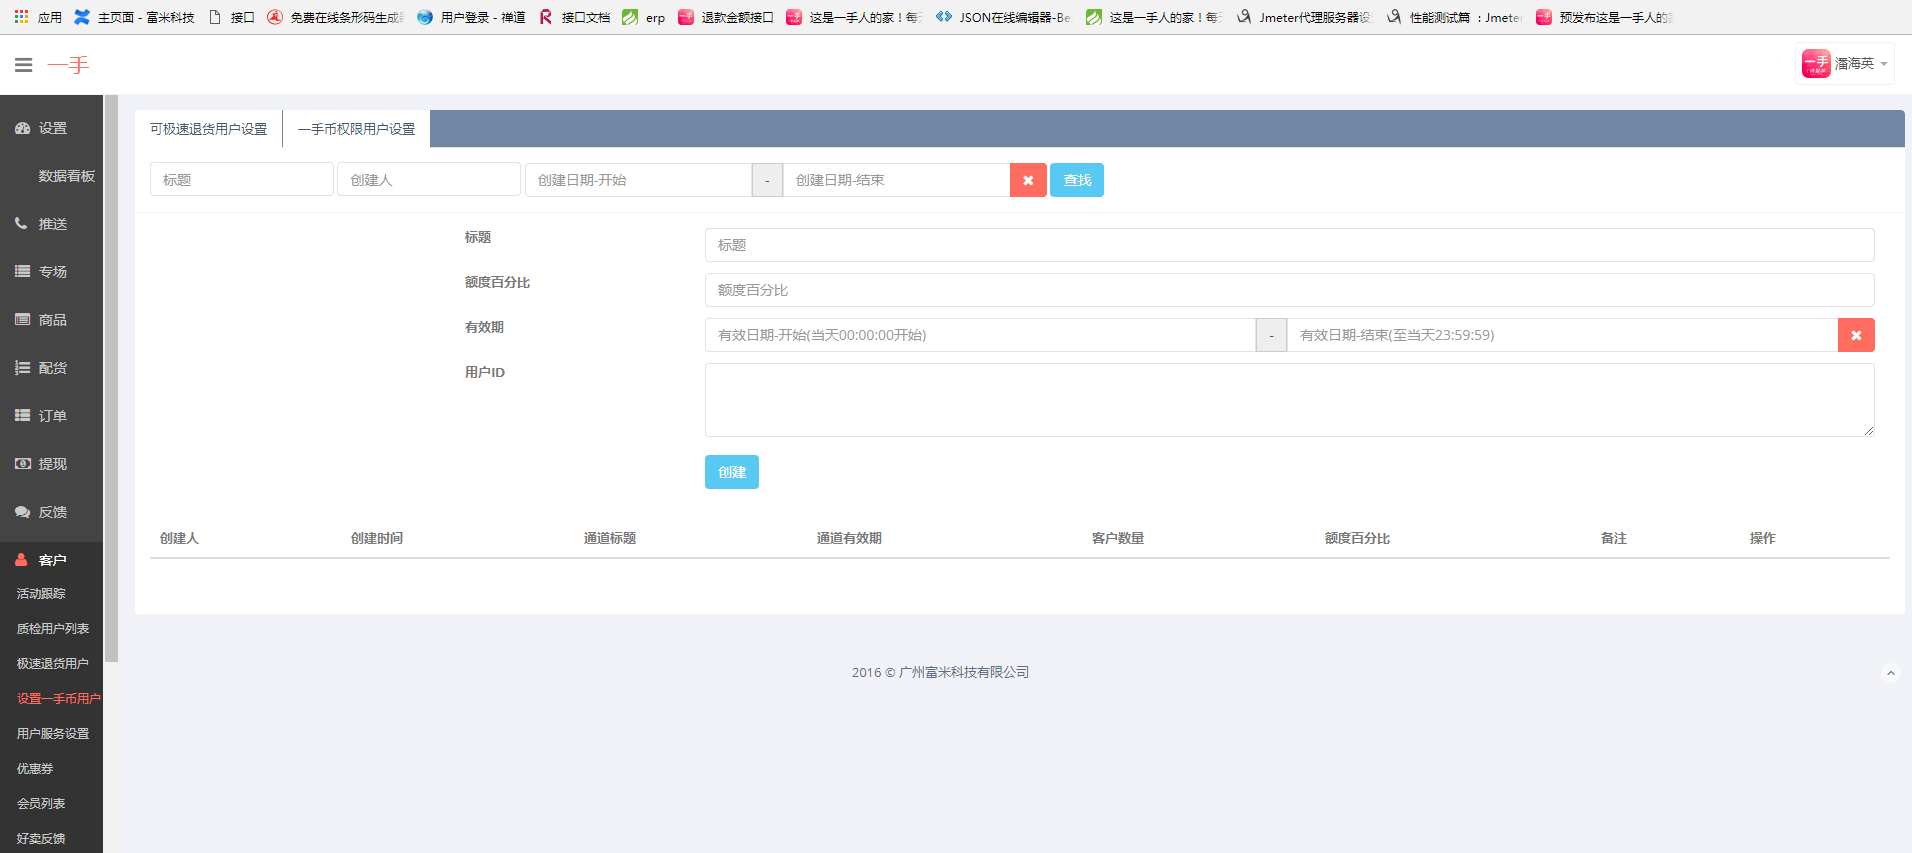Open 用户服务设置 submenu item
The image size is (1912, 853).
coord(51,734)
